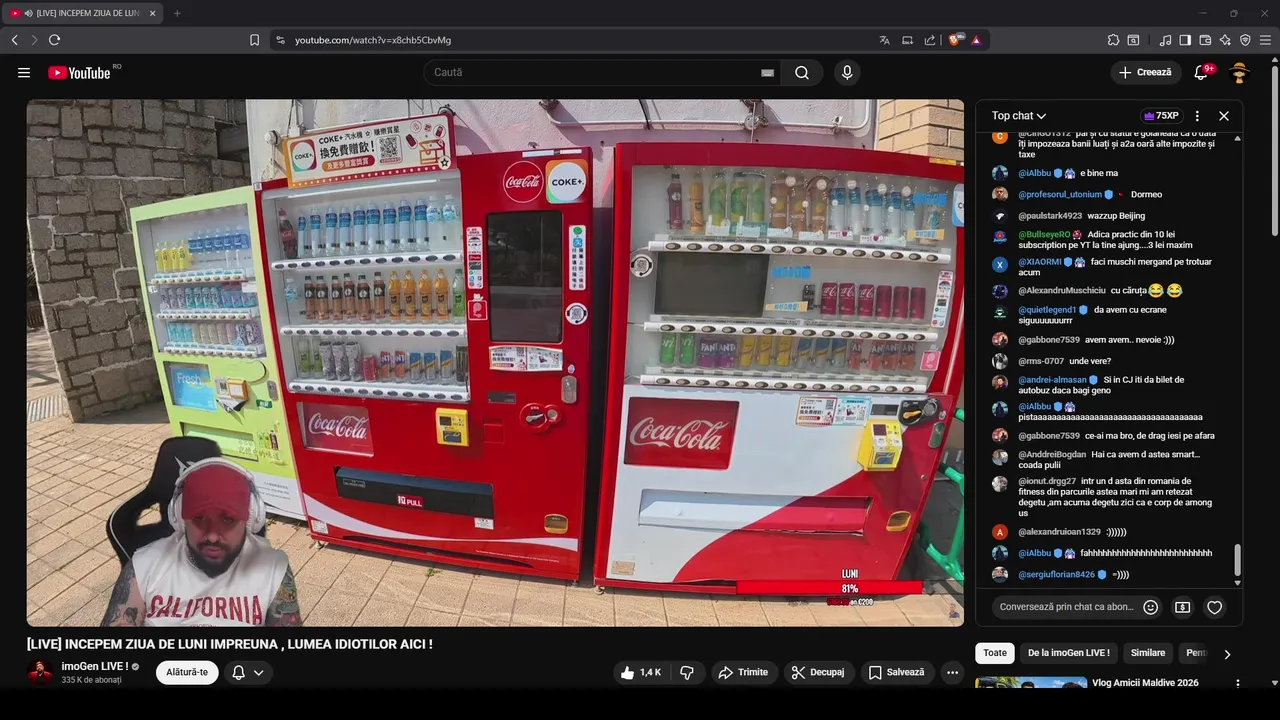Open the on-screen keyboard in search box

pyautogui.click(x=767, y=72)
